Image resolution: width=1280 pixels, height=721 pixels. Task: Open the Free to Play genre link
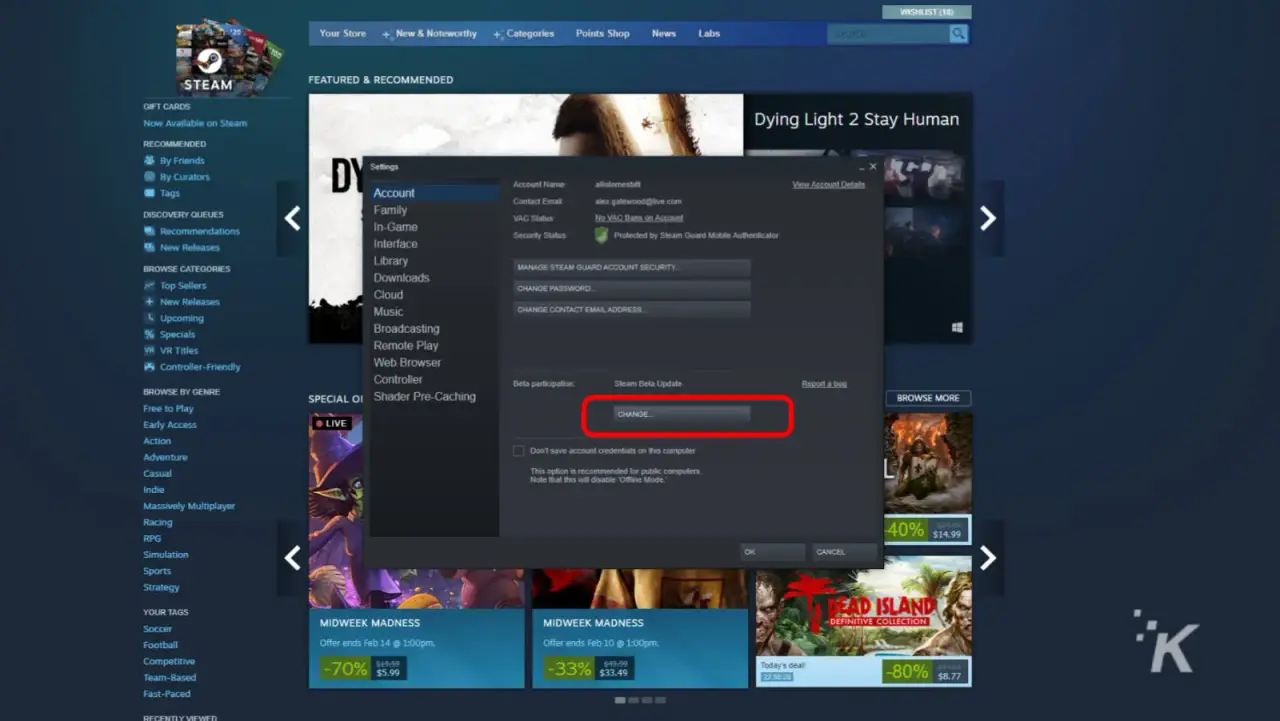[168, 409]
